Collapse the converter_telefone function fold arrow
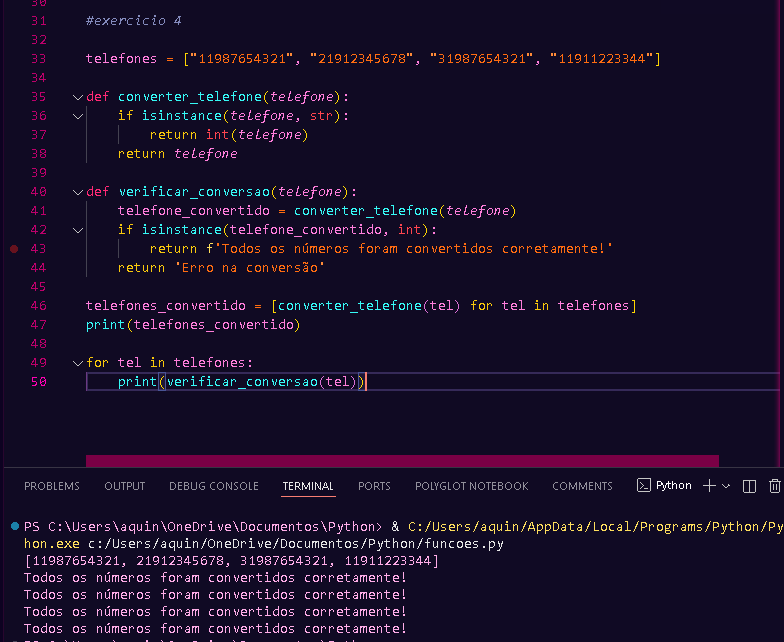This screenshot has height=642, width=784. tap(78, 97)
